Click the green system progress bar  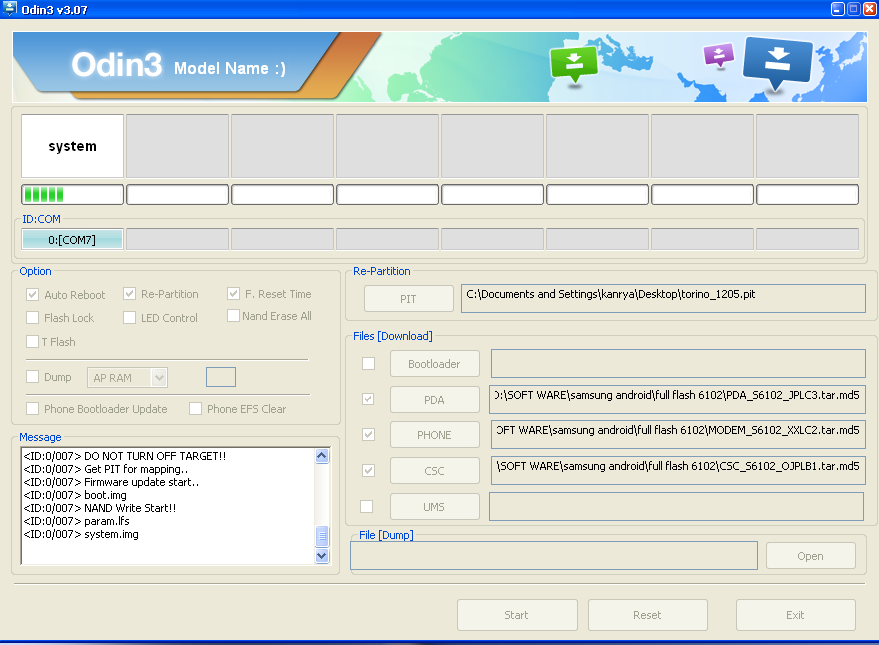click(x=72, y=194)
